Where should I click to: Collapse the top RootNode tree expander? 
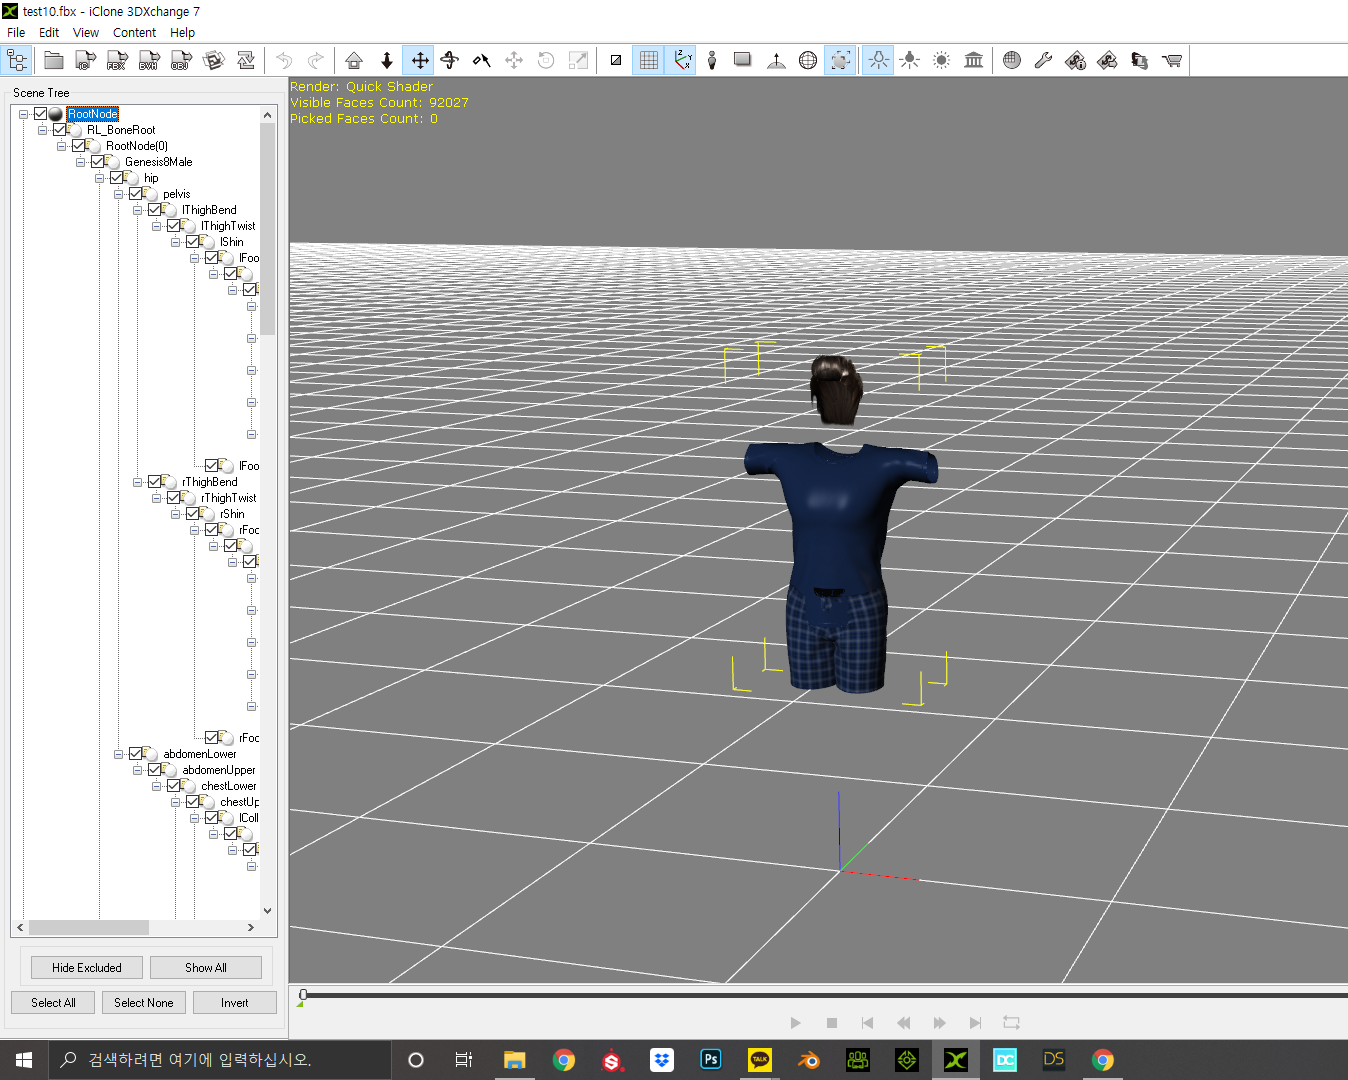[x=23, y=114]
